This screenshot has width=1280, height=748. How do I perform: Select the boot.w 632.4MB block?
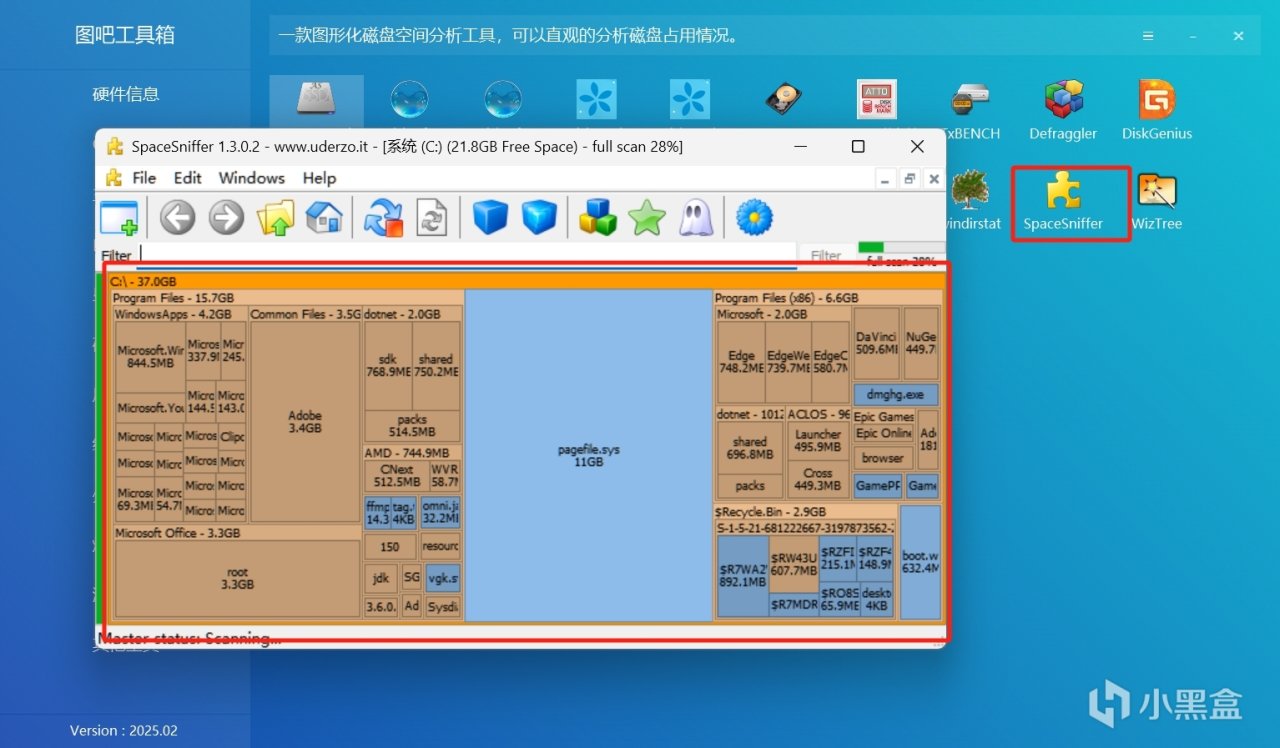[920, 562]
